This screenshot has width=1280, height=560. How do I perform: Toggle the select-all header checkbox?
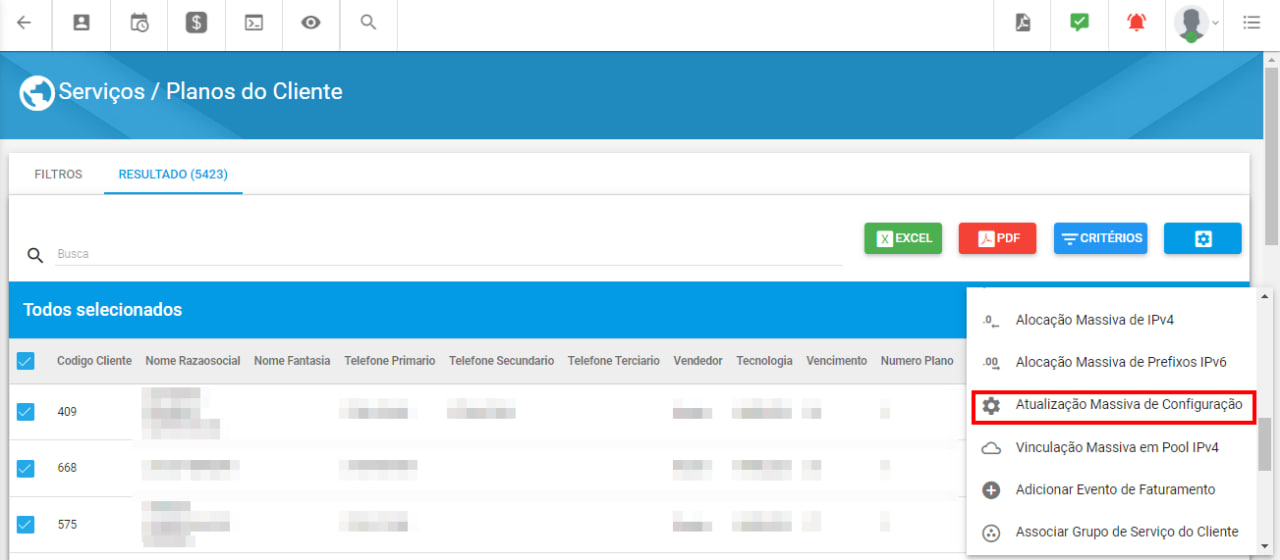pyautogui.click(x=25, y=361)
